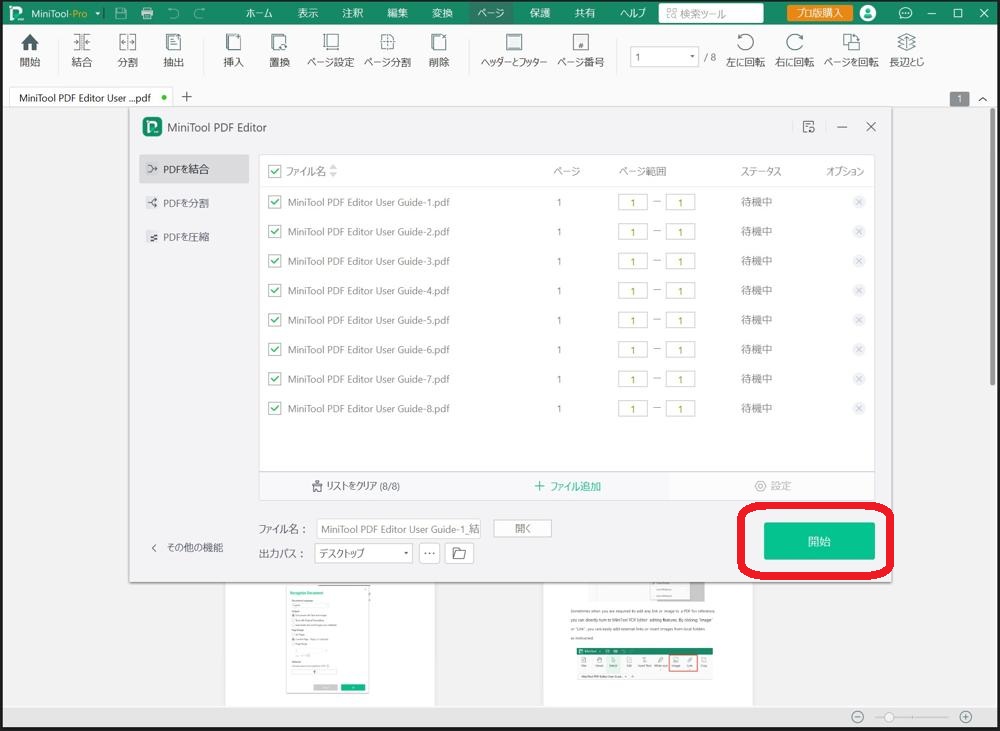
Task: Click the output ファイル名 field
Action: [x=399, y=529]
